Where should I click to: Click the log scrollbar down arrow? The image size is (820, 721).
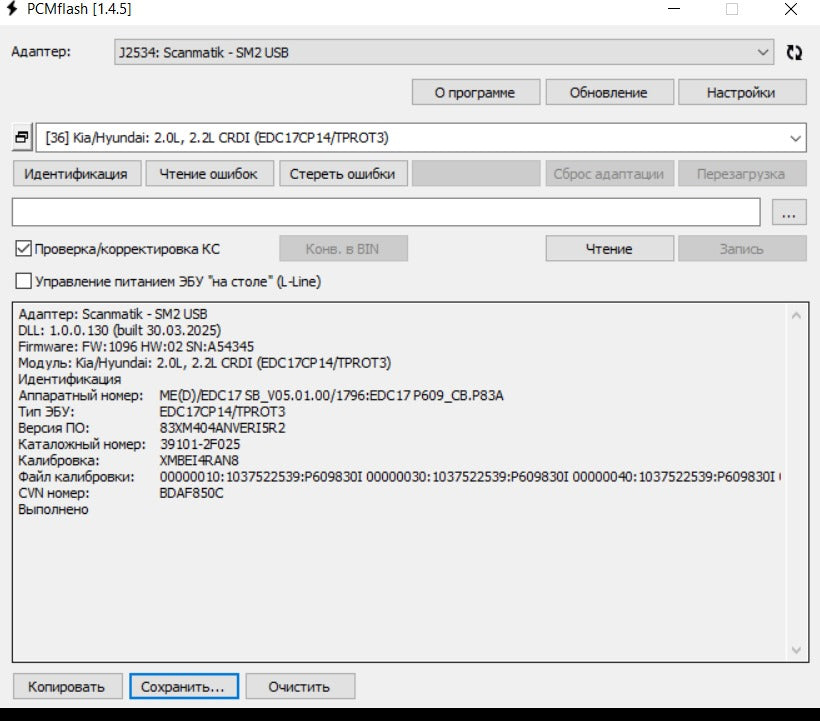[796, 650]
